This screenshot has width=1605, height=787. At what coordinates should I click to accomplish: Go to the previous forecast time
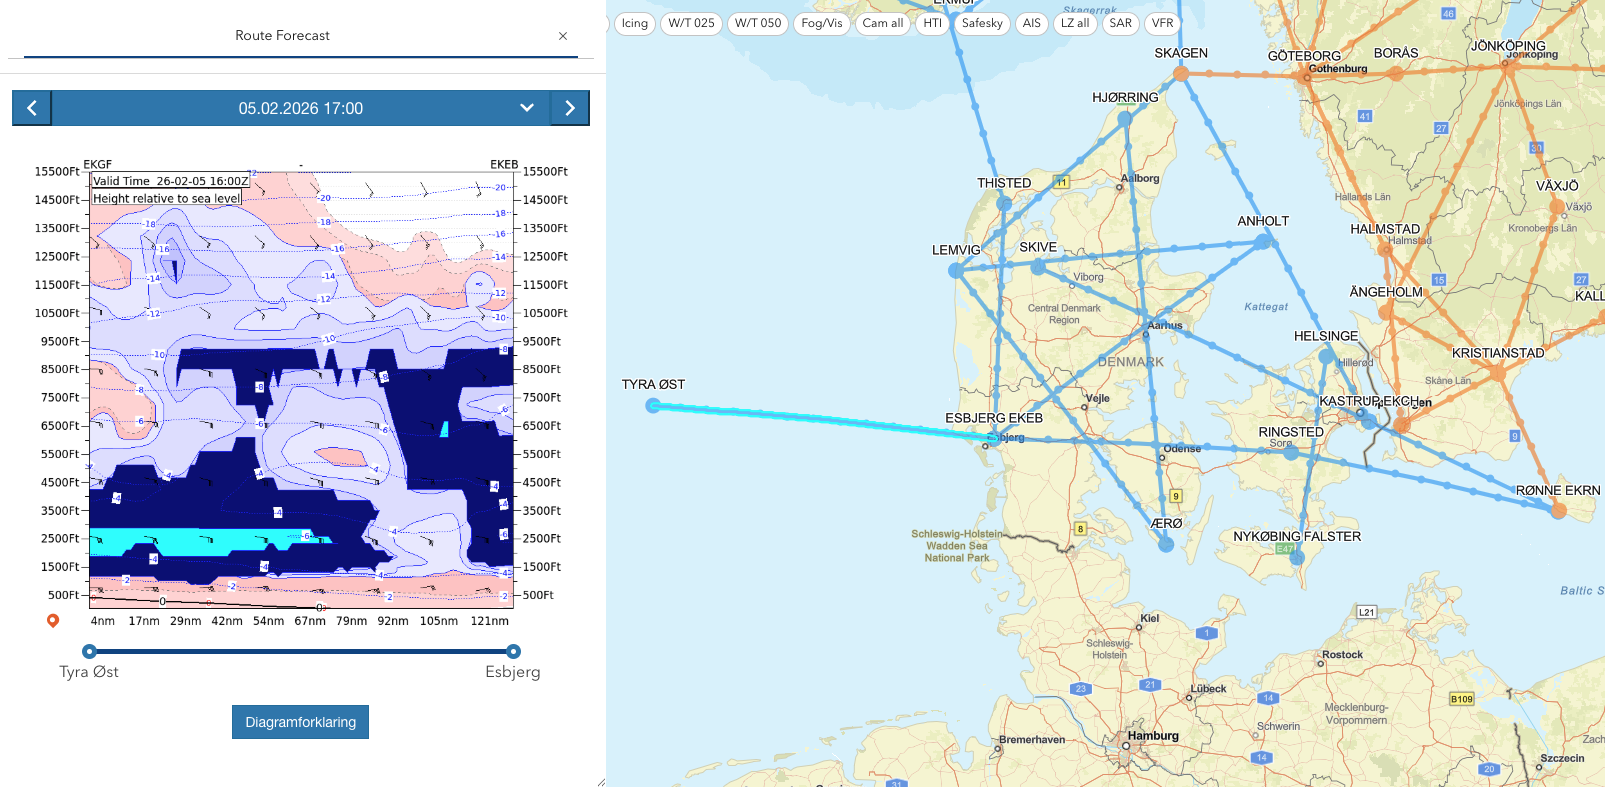[x=32, y=108]
